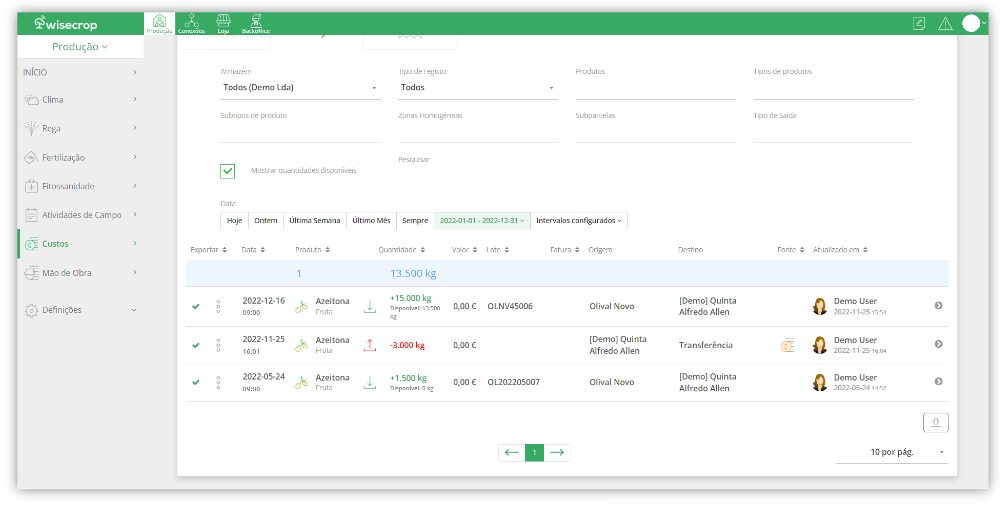Image resolution: width=1008 pixels, height=511 pixels.
Task: Go to previous page arrow
Action: coord(512,453)
